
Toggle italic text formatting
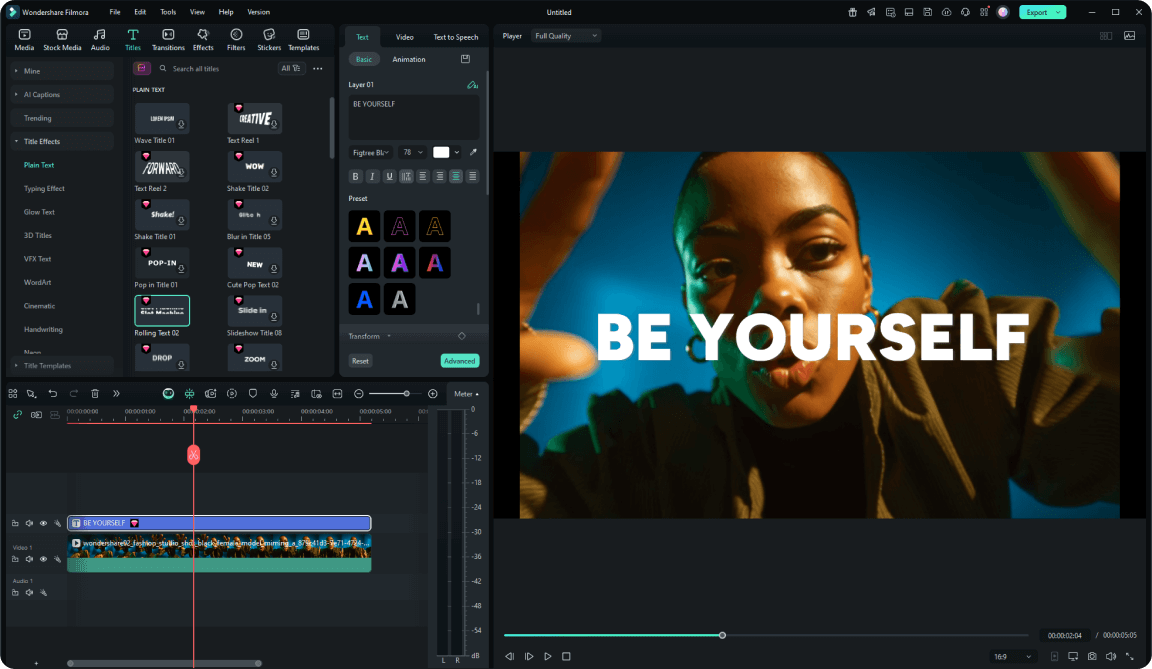tap(372, 176)
